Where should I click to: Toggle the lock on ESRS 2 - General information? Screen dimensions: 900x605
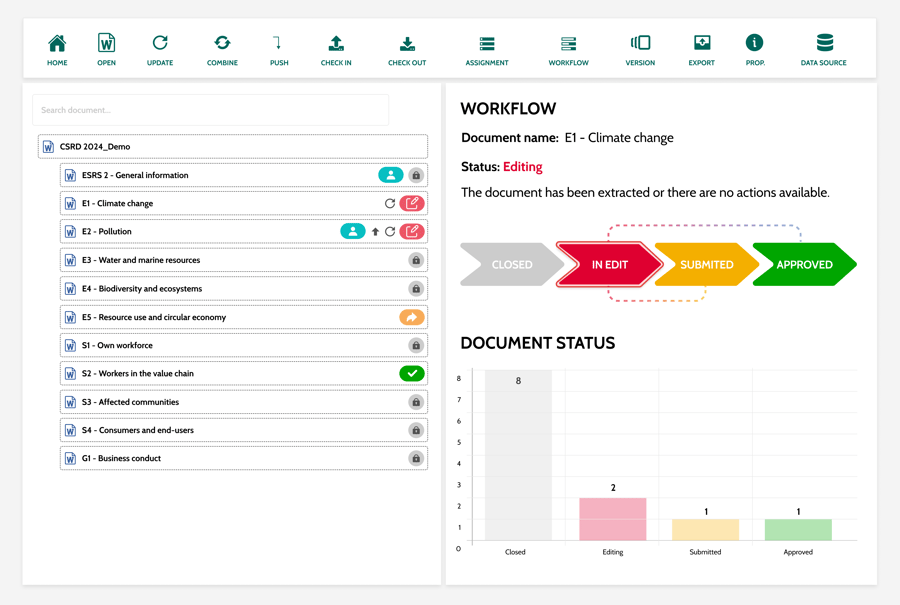click(416, 175)
